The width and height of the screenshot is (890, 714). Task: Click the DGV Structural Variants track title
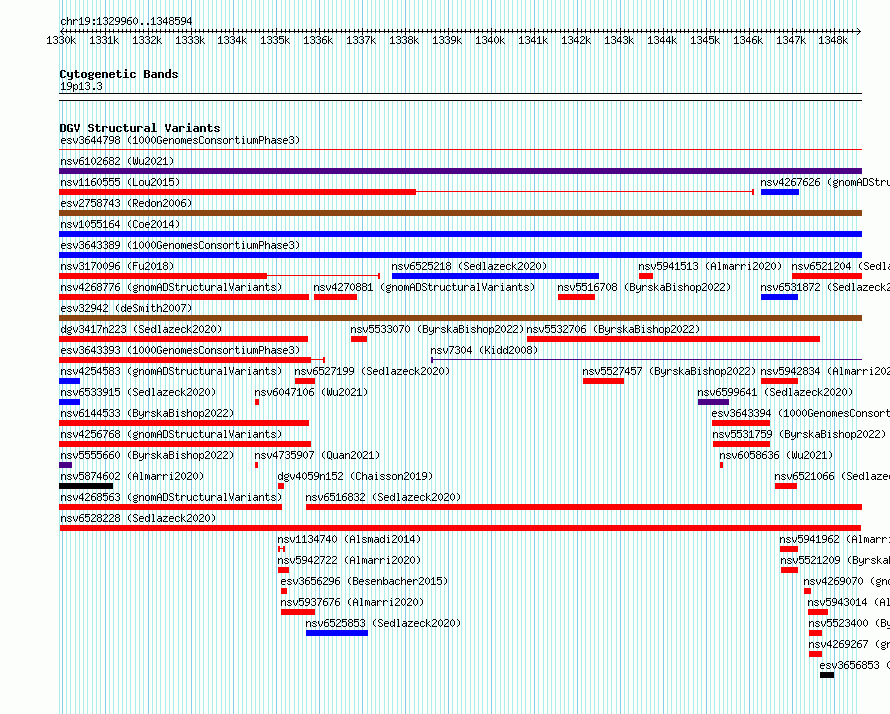[x=140, y=128]
